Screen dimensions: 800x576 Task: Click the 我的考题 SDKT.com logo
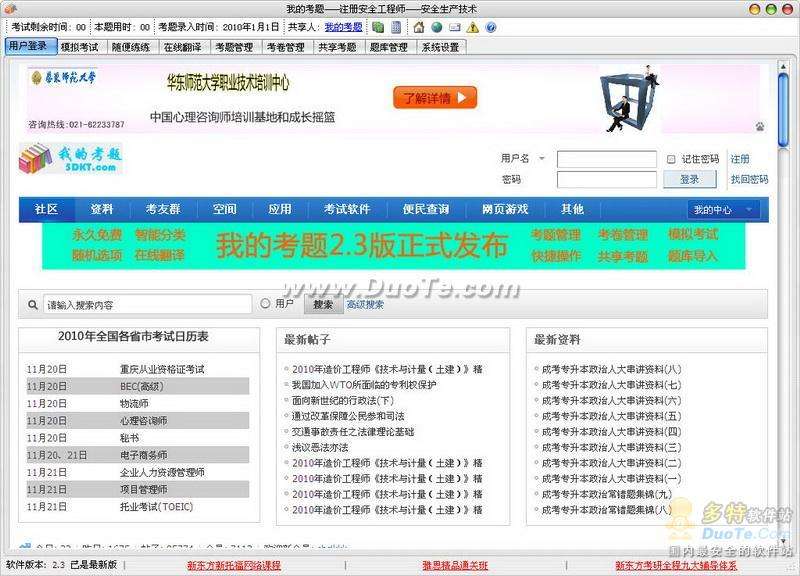tap(70, 158)
